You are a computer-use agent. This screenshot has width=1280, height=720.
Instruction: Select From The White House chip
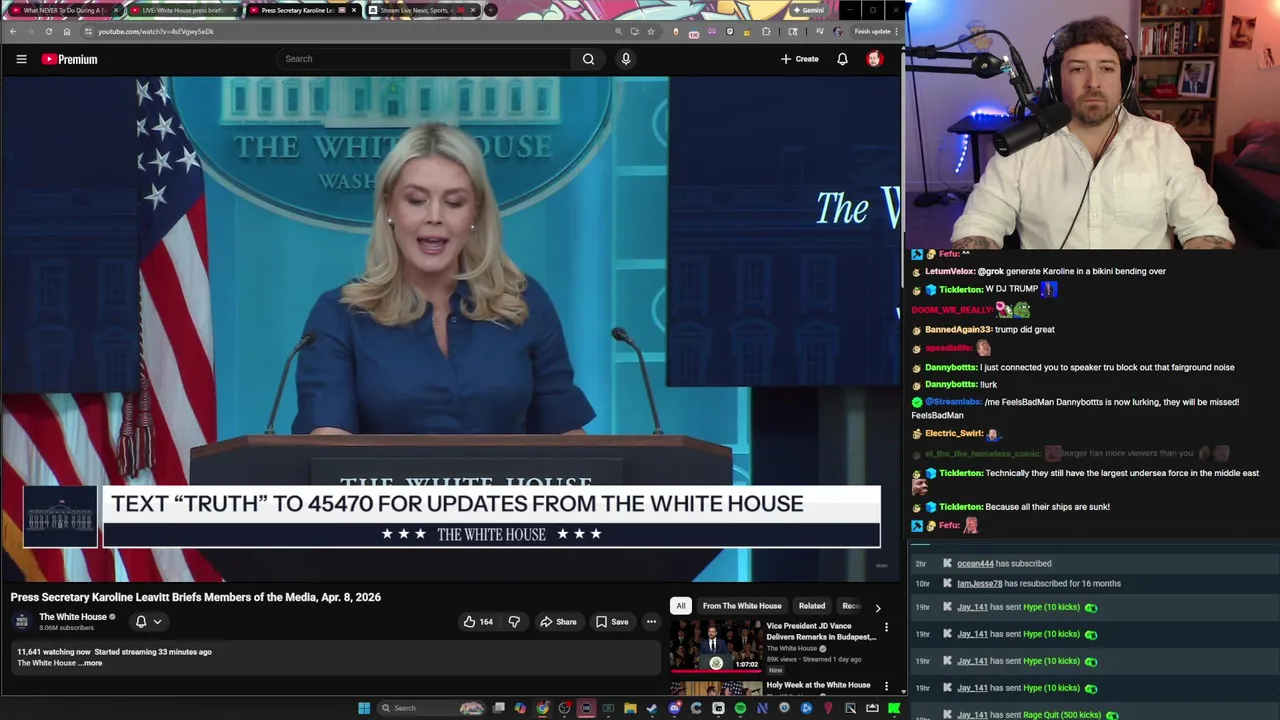pyautogui.click(x=742, y=606)
